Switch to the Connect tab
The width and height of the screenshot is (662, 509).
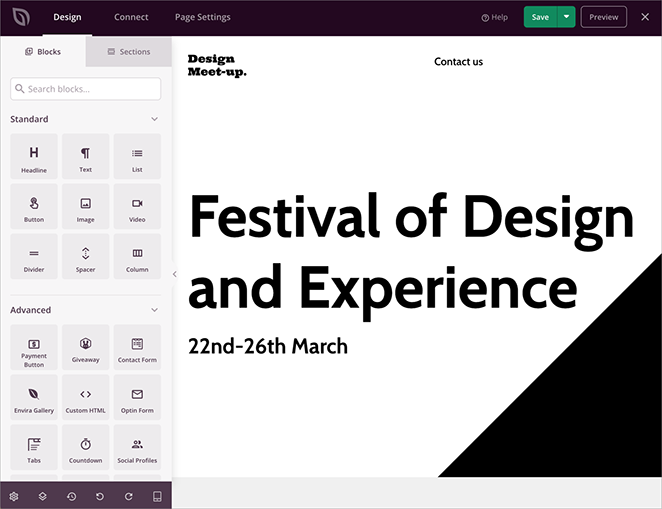(x=131, y=17)
